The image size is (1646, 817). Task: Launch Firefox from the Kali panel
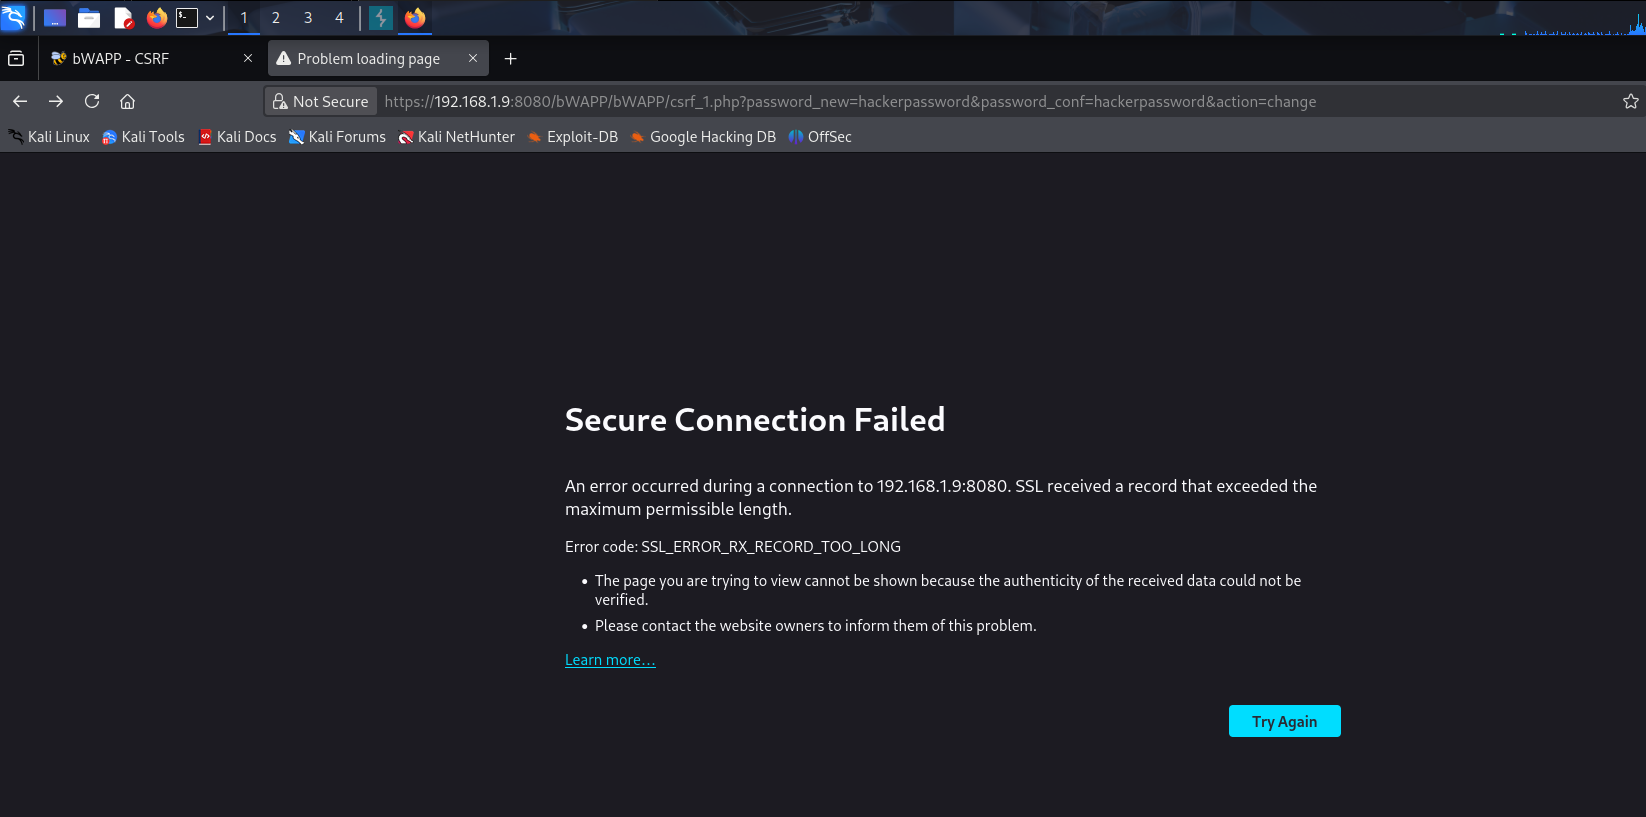[156, 18]
